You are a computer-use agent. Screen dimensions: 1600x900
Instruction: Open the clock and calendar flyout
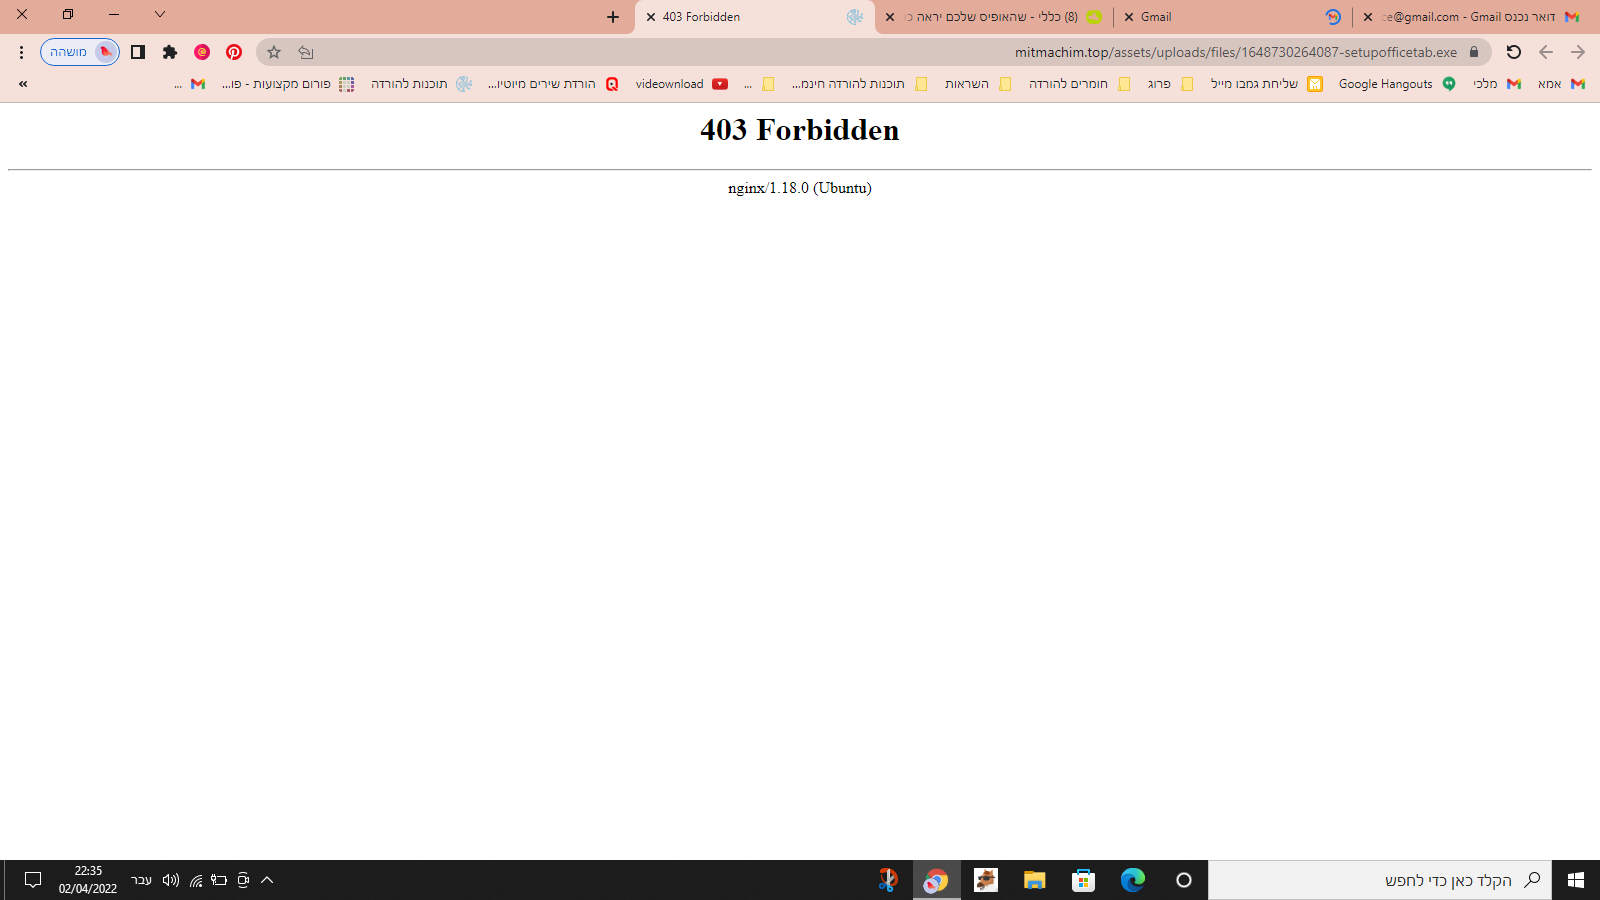pyautogui.click(x=88, y=880)
